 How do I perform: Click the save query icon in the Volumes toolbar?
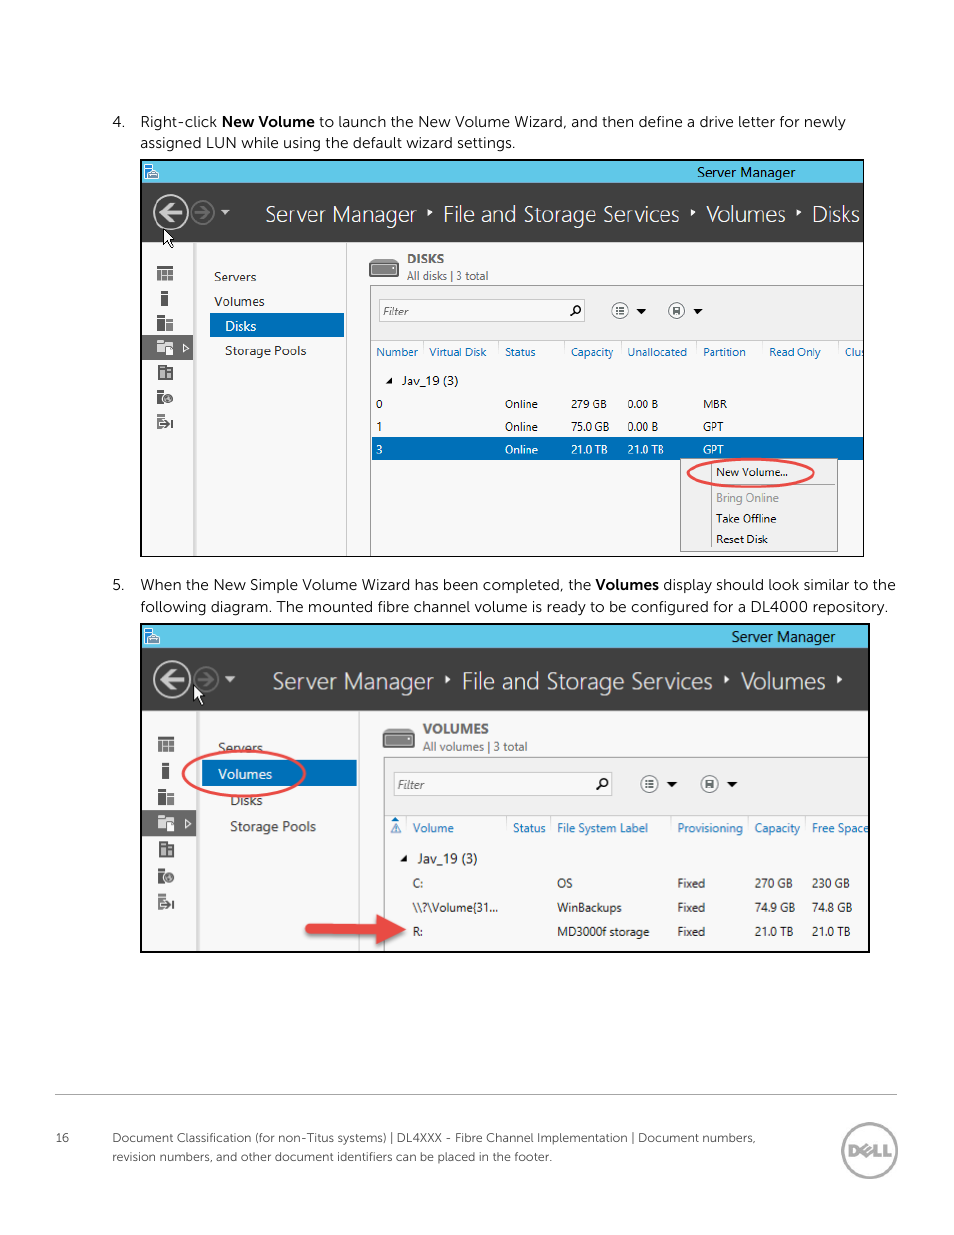(x=710, y=784)
